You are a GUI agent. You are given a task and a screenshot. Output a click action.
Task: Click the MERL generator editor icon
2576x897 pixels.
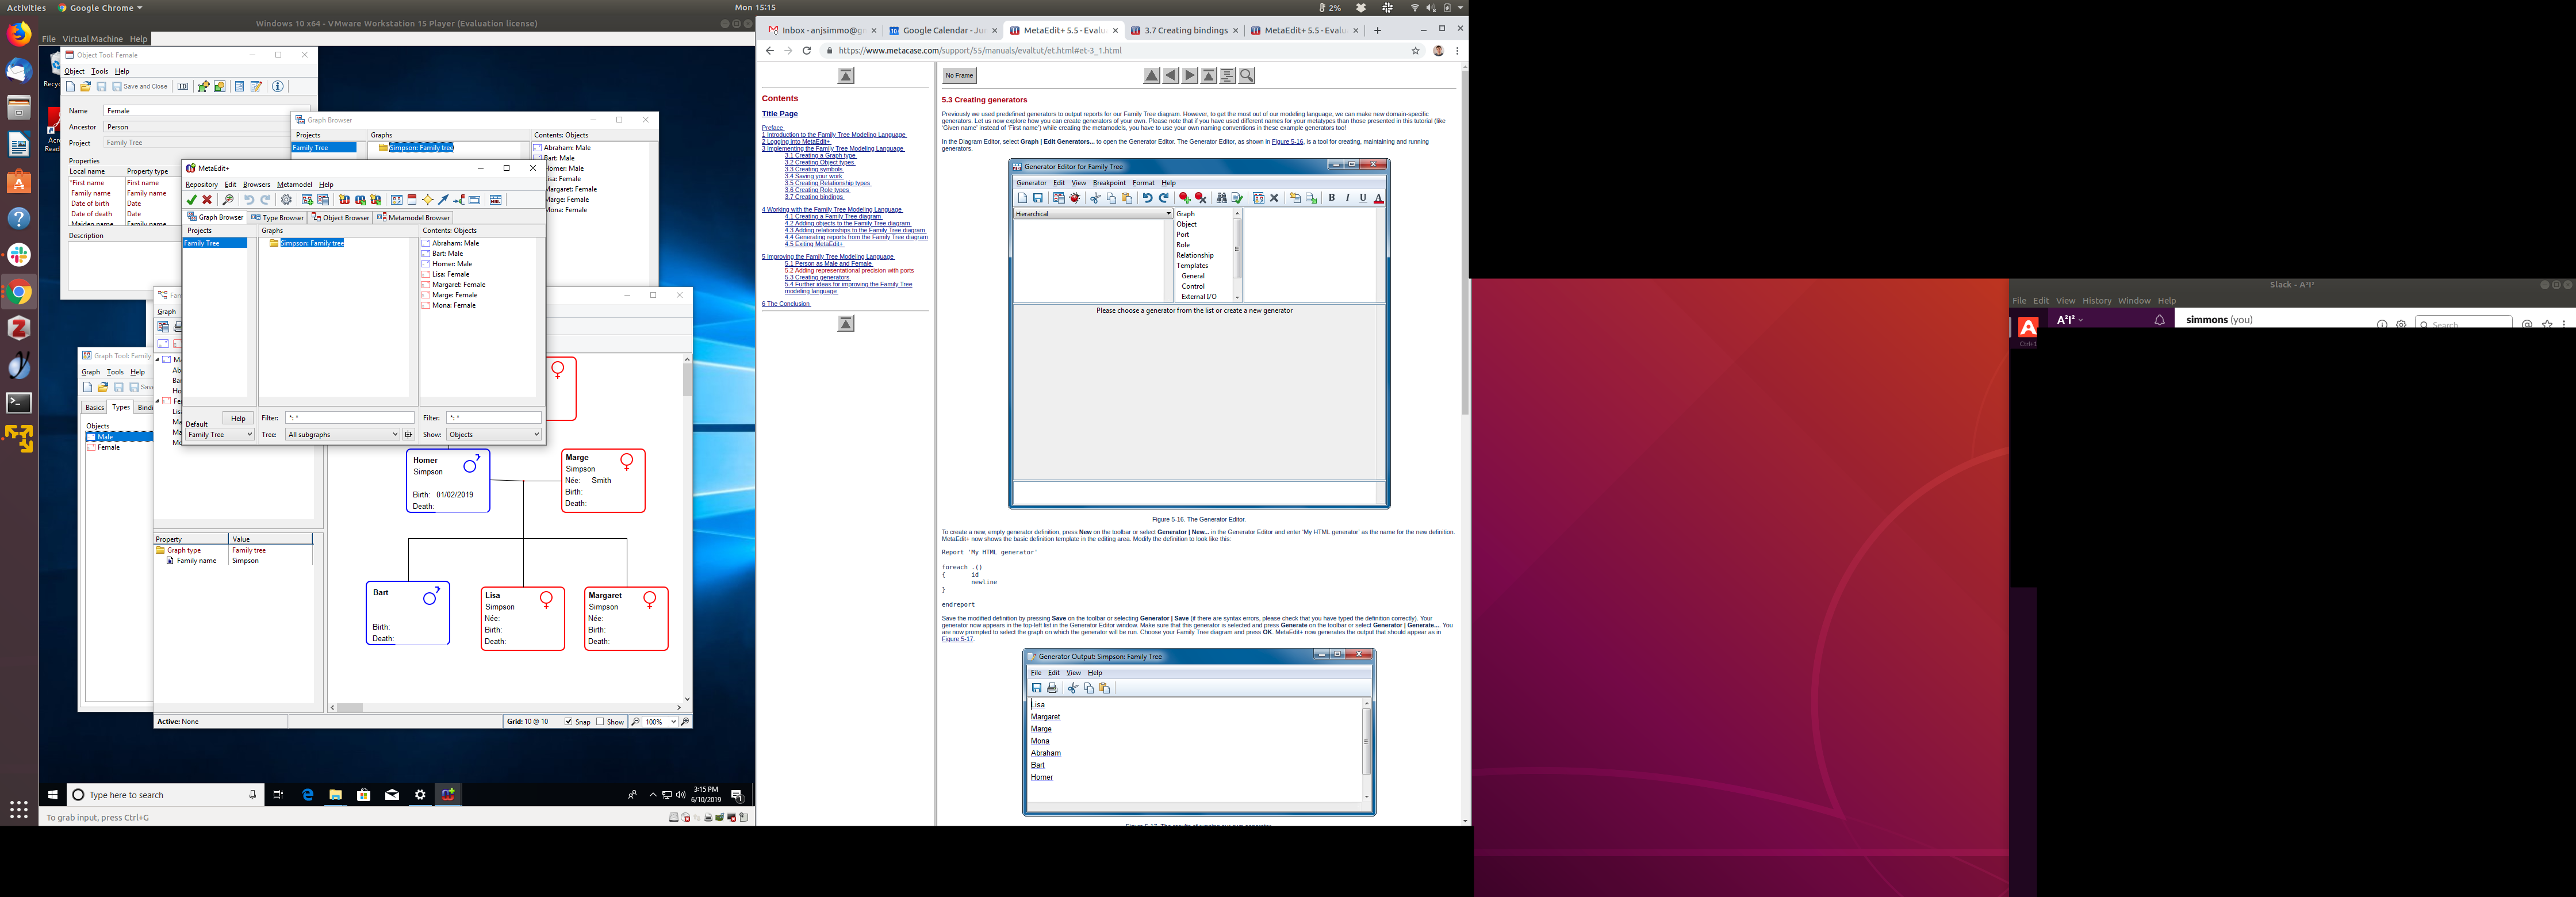pos(495,200)
